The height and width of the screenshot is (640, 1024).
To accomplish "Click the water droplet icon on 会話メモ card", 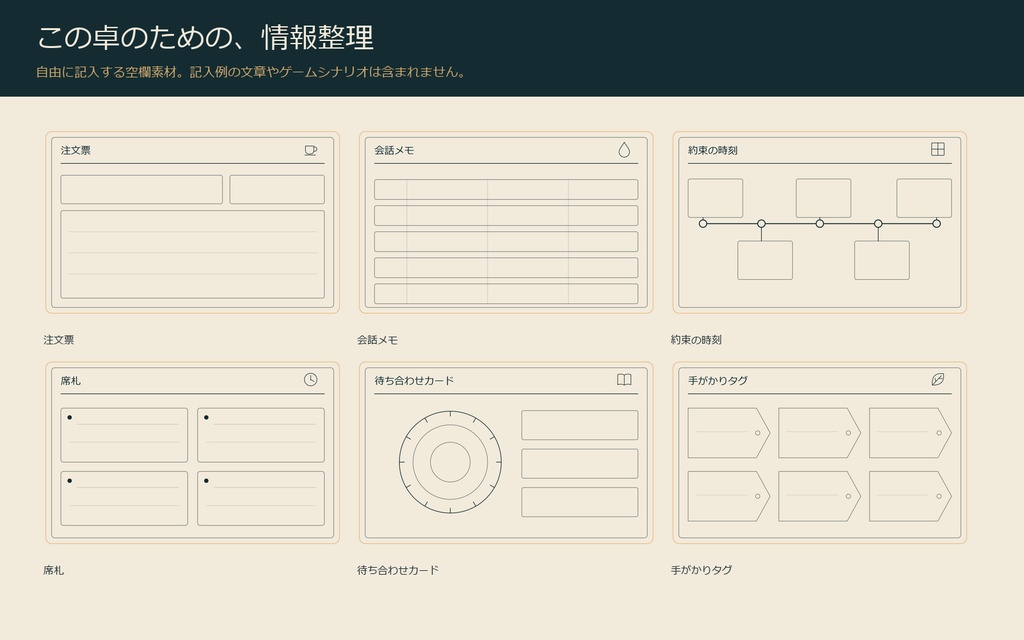I will click(x=624, y=150).
